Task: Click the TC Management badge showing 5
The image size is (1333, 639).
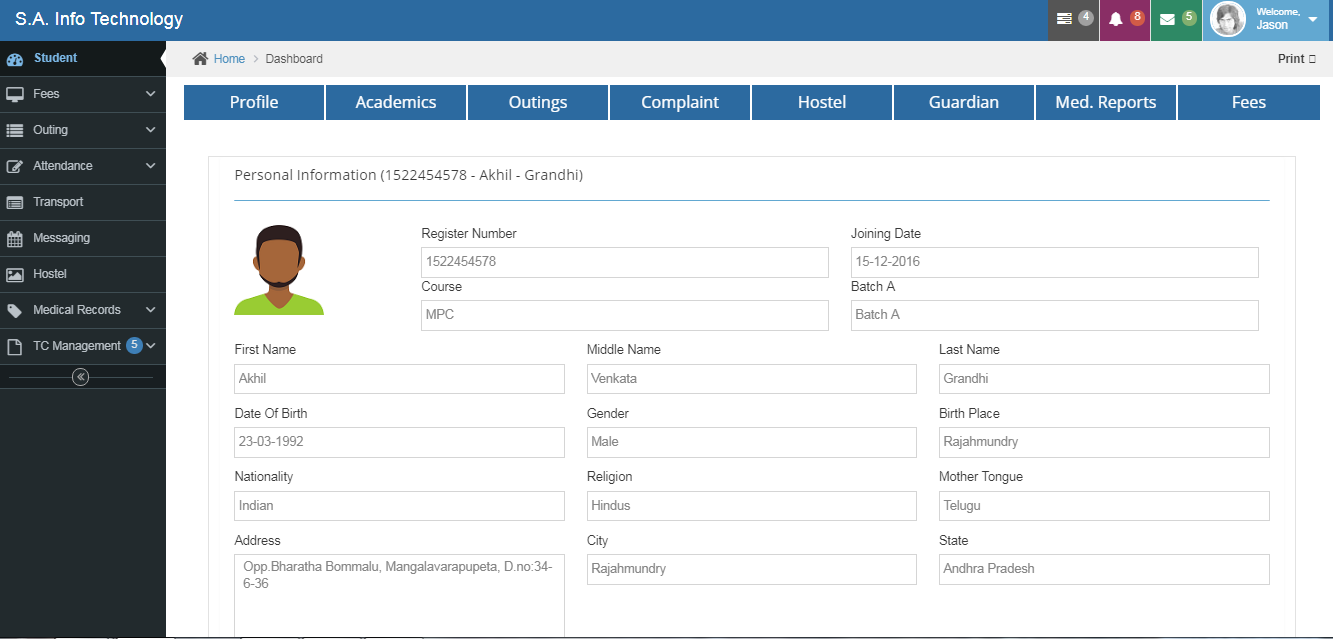Action: pyautogui.click(x=134, y=345)
